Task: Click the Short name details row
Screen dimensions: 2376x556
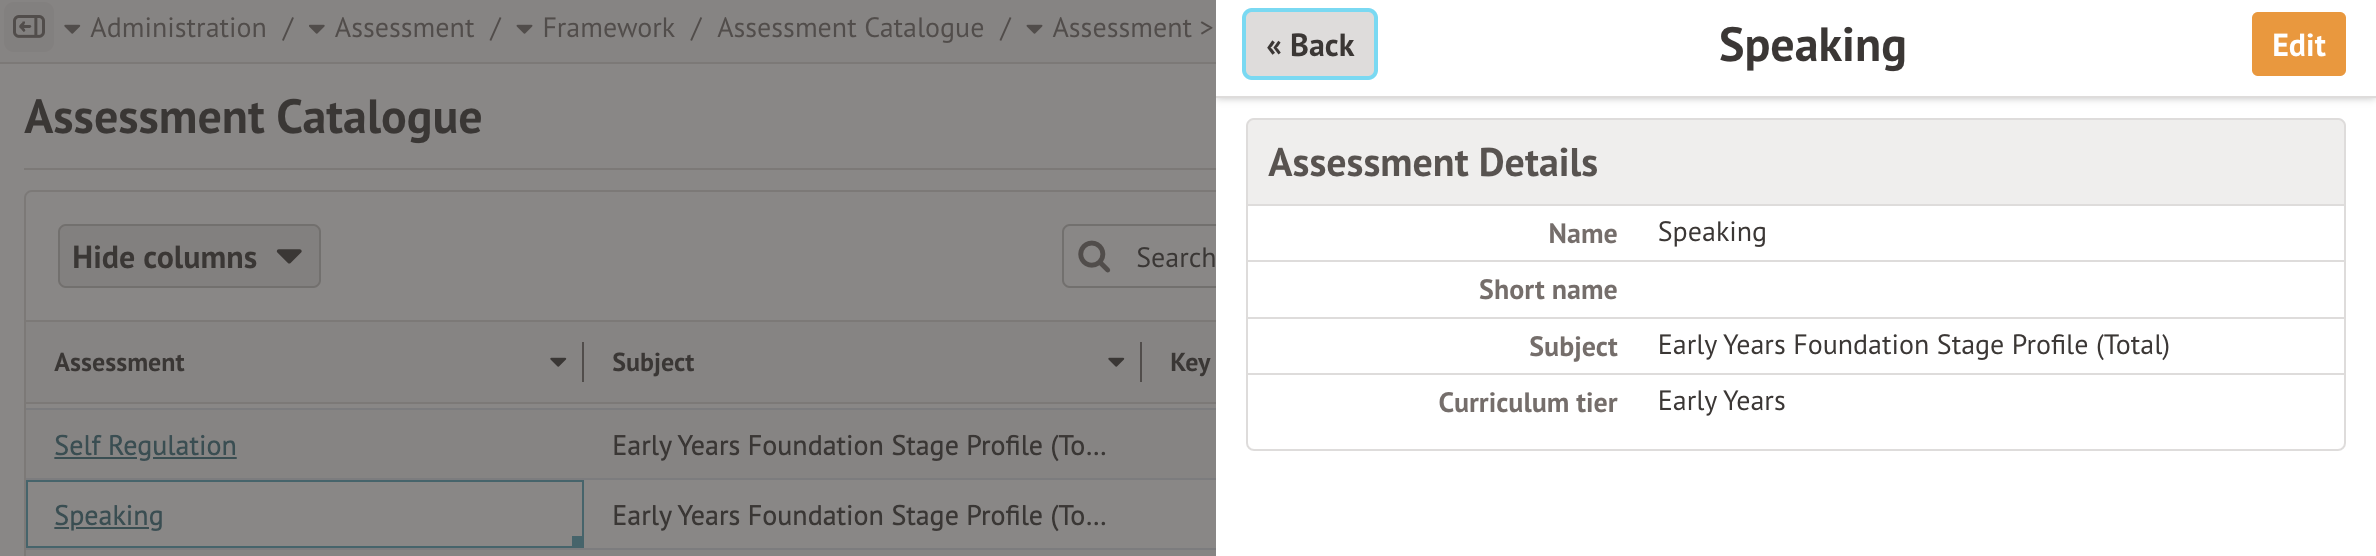Action: click(1795, 290)
